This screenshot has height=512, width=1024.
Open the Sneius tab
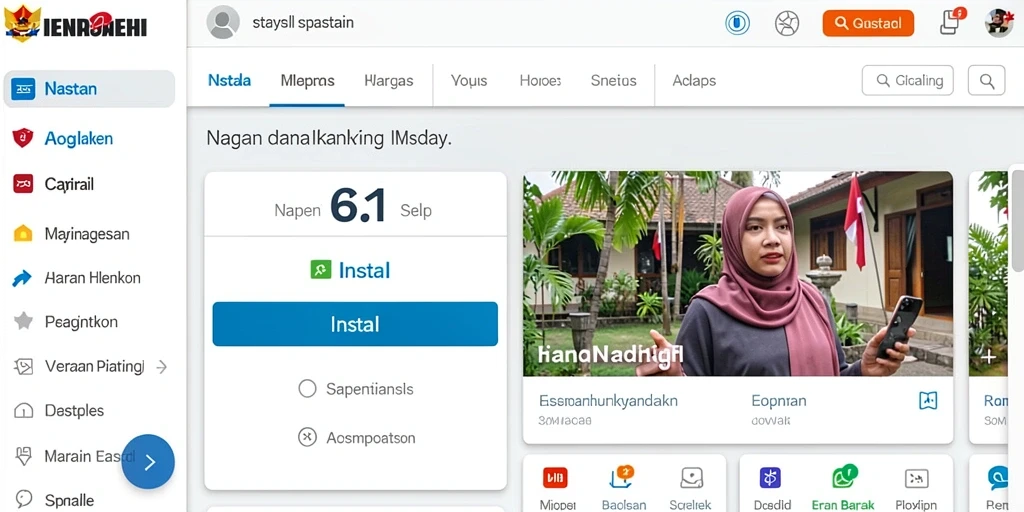point(613,80)
